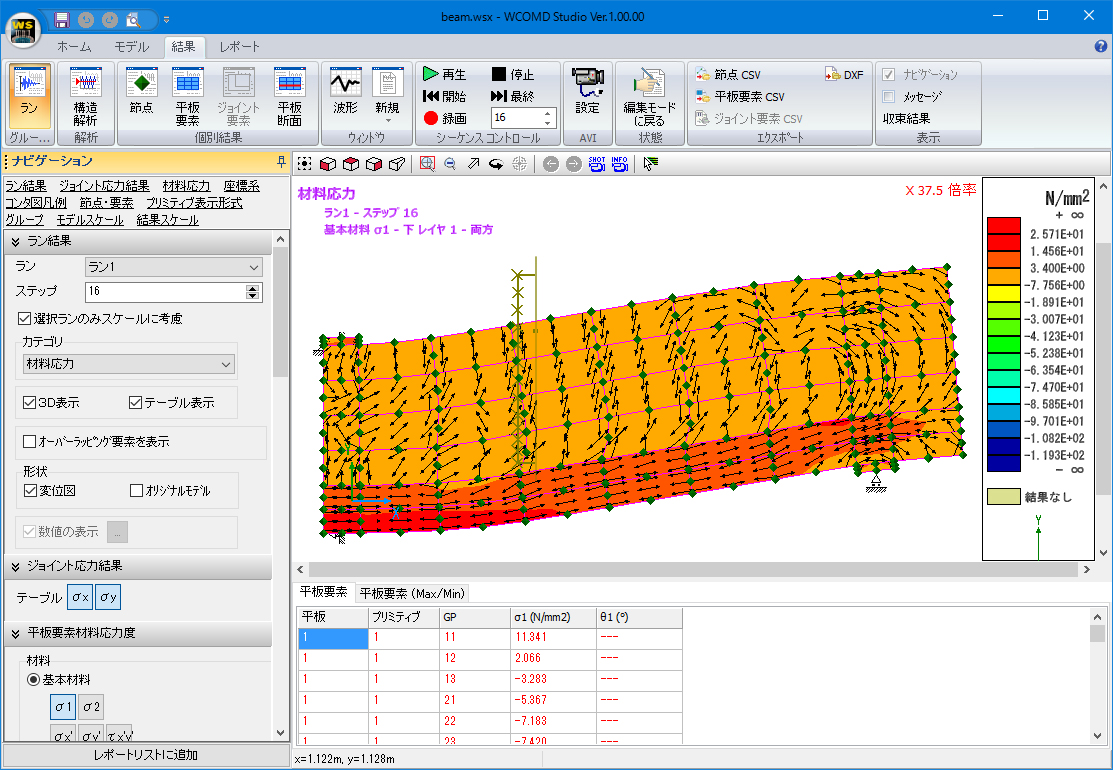Click the SHOT screenshot camera icon

tap(597, 164)
